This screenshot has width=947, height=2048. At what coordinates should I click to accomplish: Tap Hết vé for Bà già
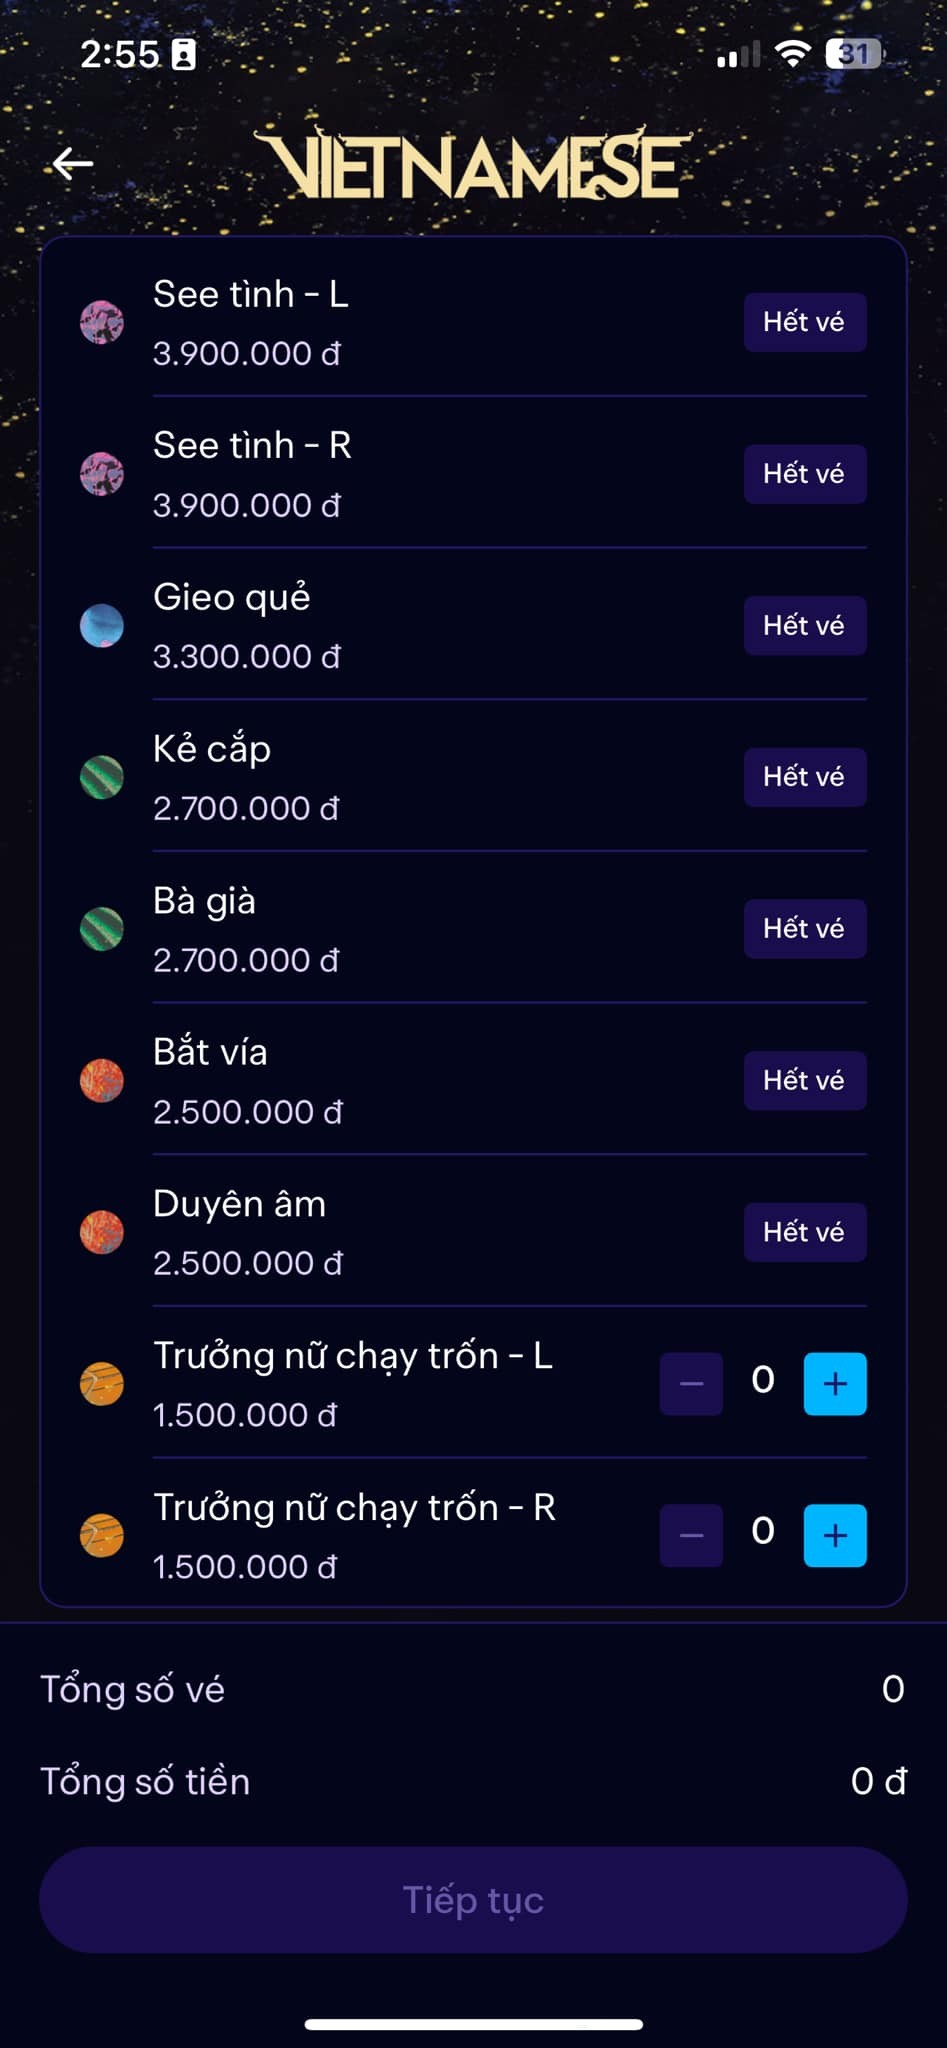804,929
